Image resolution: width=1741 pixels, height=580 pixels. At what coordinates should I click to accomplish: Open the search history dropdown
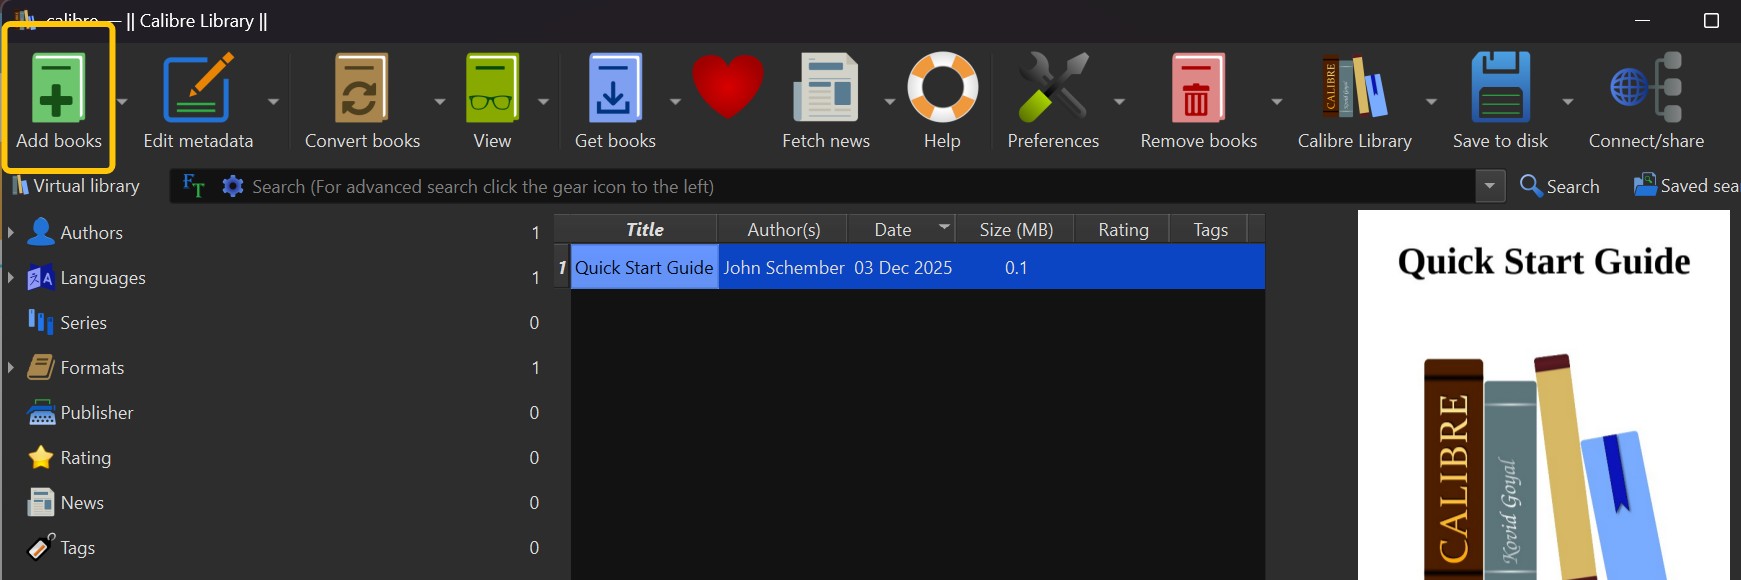click(1490, 186)
